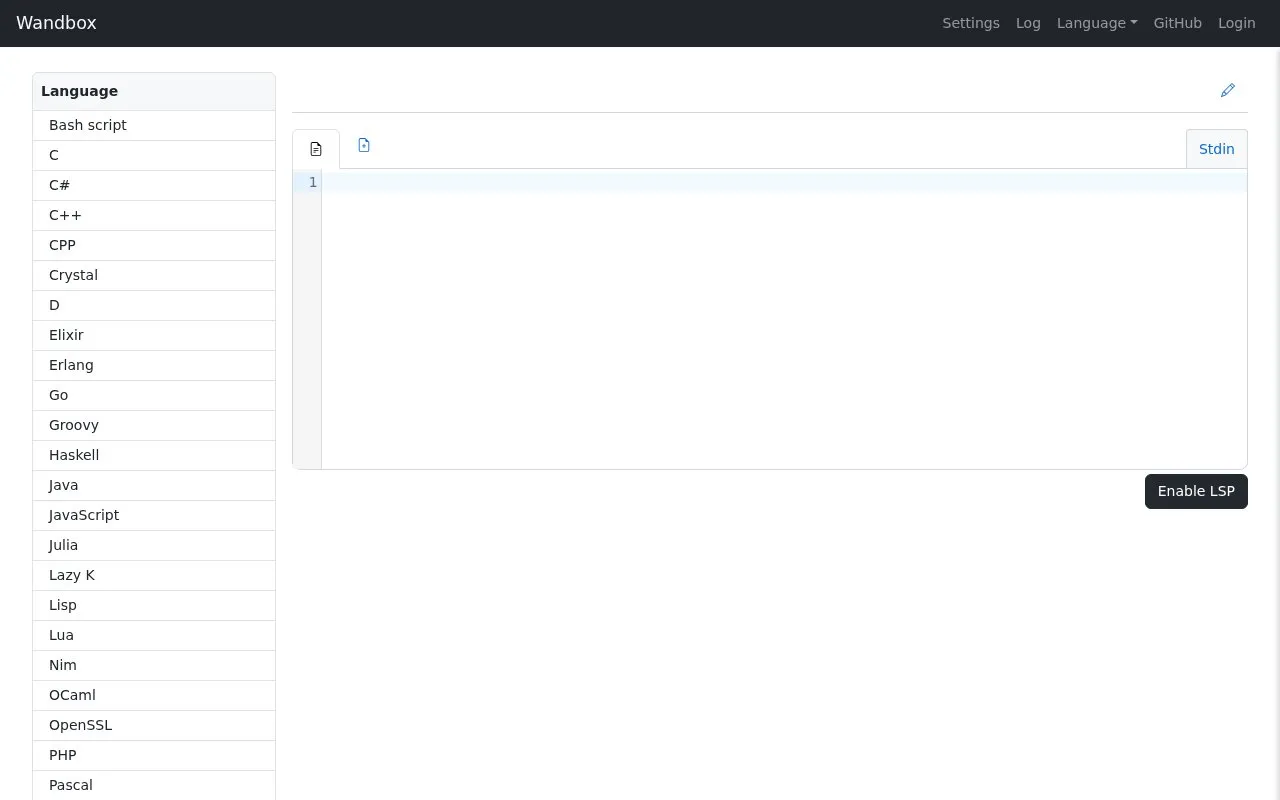Open the Language dropdown in navbar
This screenshot has height=800, width=1280.
[x=1097, y=23]
